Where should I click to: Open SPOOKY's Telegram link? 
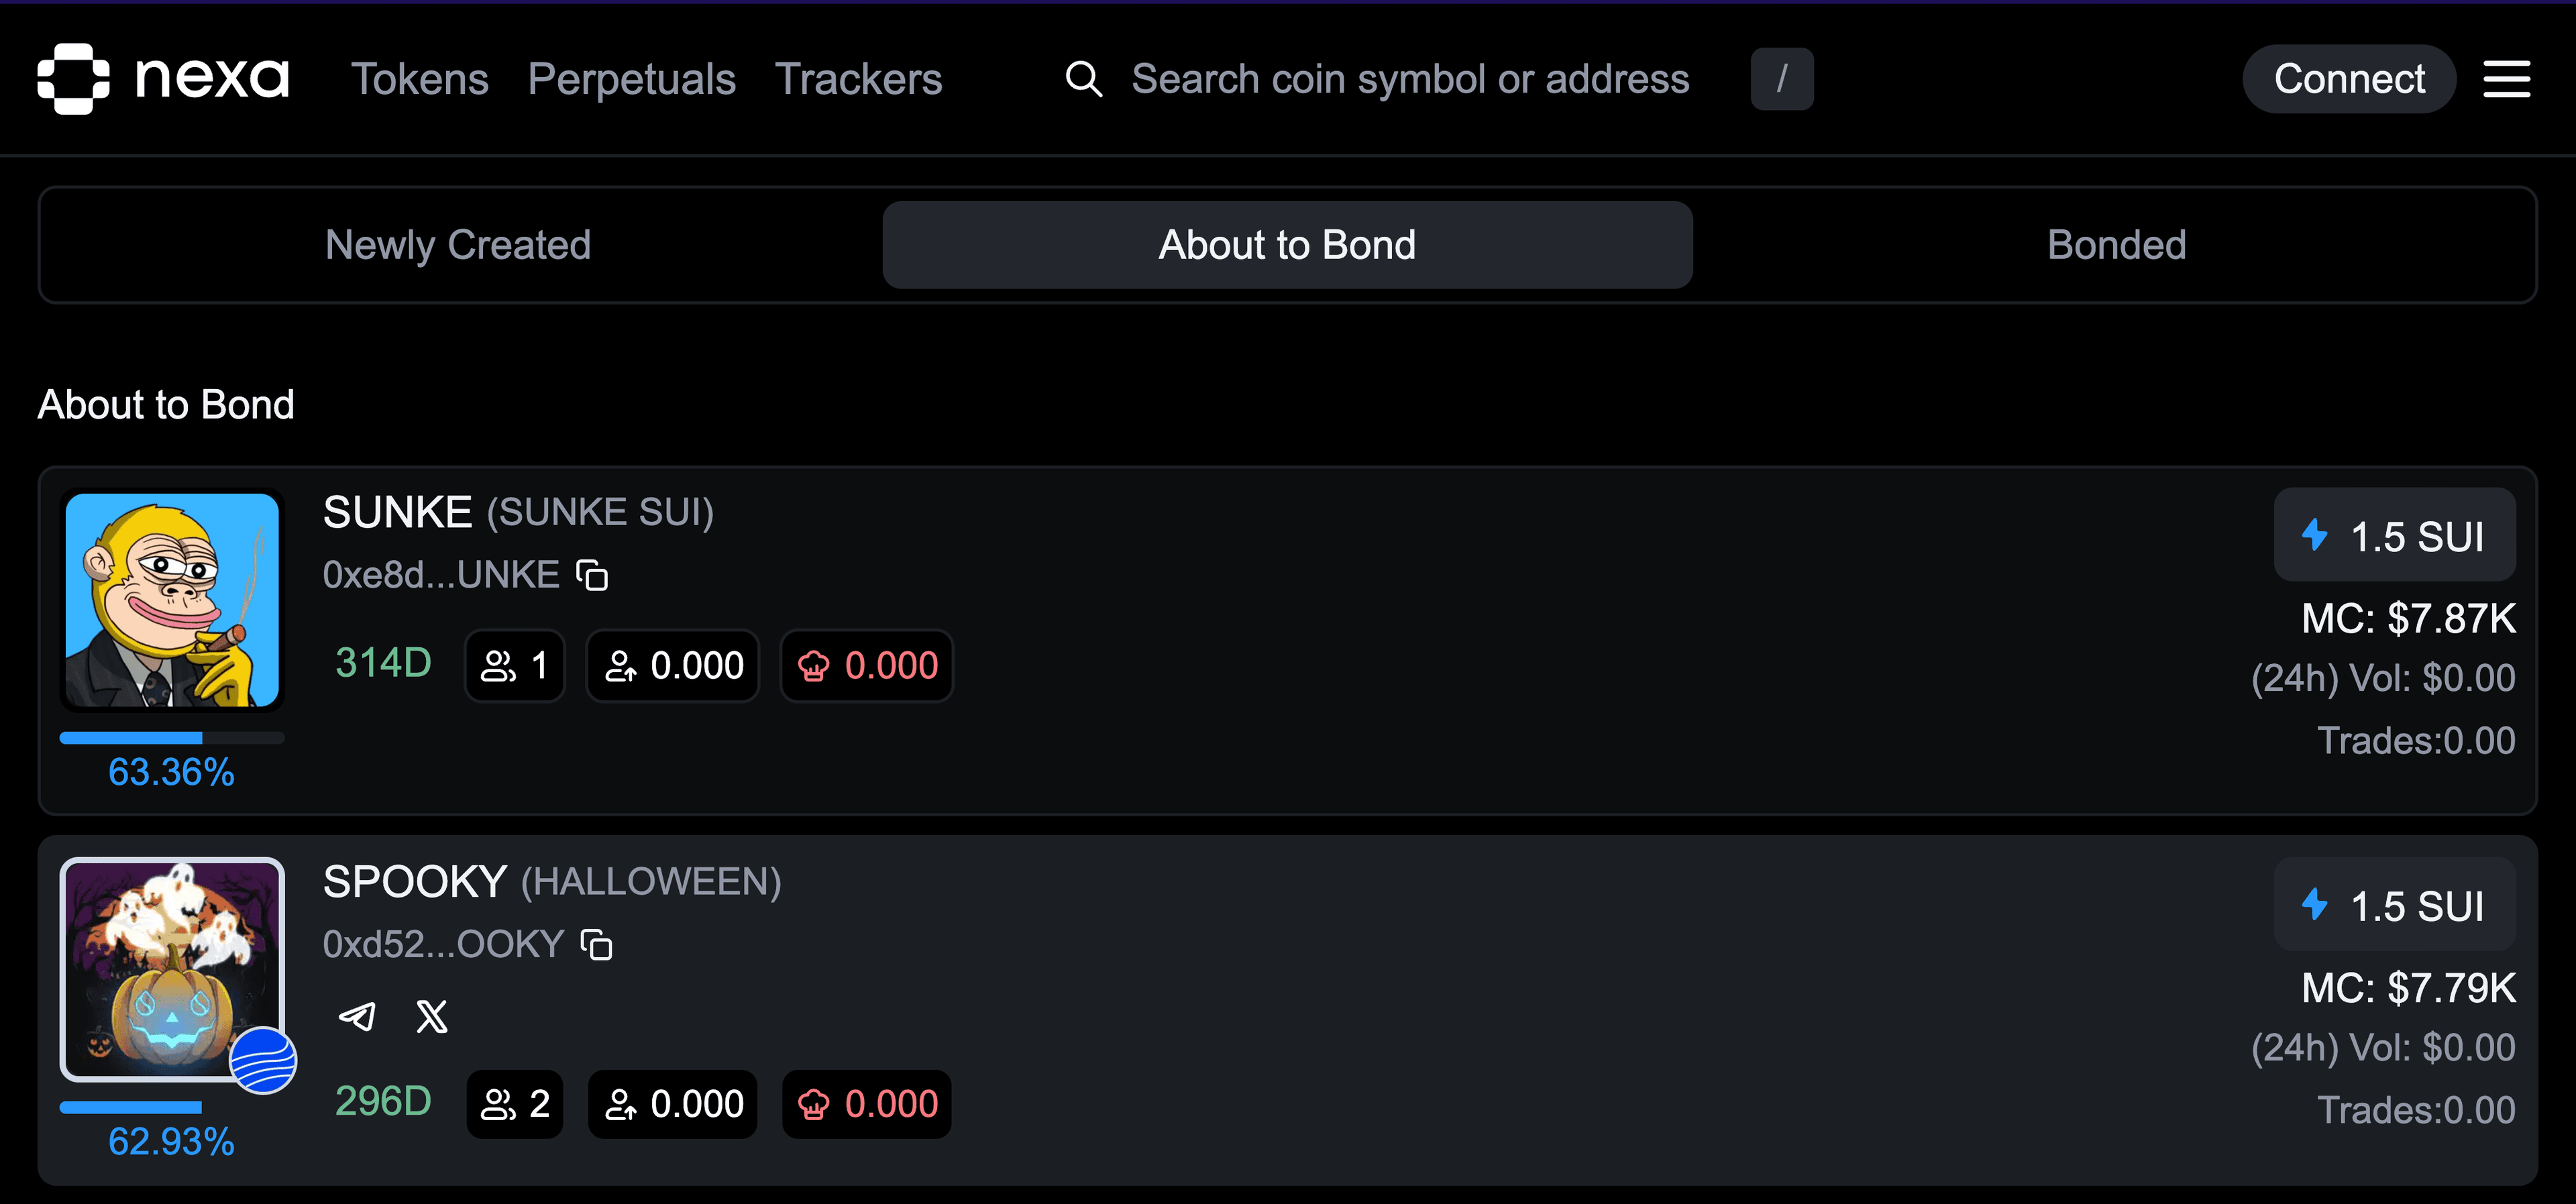[357, 1017]
